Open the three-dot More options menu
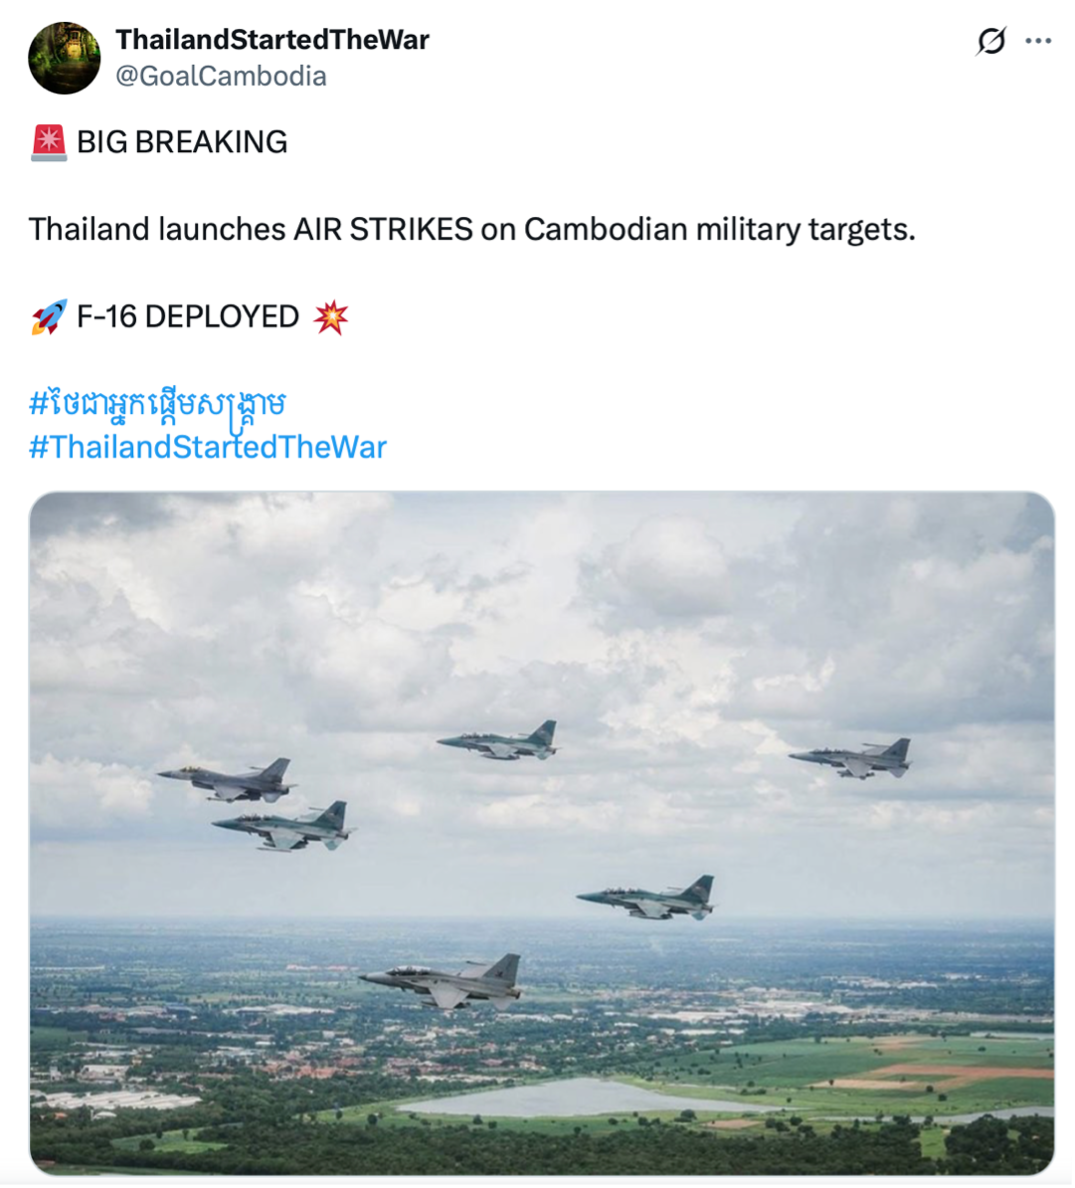This screenshot has height=1188, width=1075. [1039, 41]
